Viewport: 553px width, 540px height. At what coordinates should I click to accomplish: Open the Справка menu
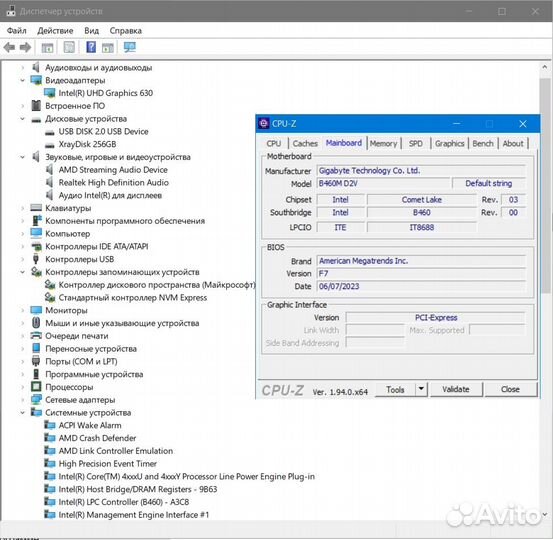point(126,31)
